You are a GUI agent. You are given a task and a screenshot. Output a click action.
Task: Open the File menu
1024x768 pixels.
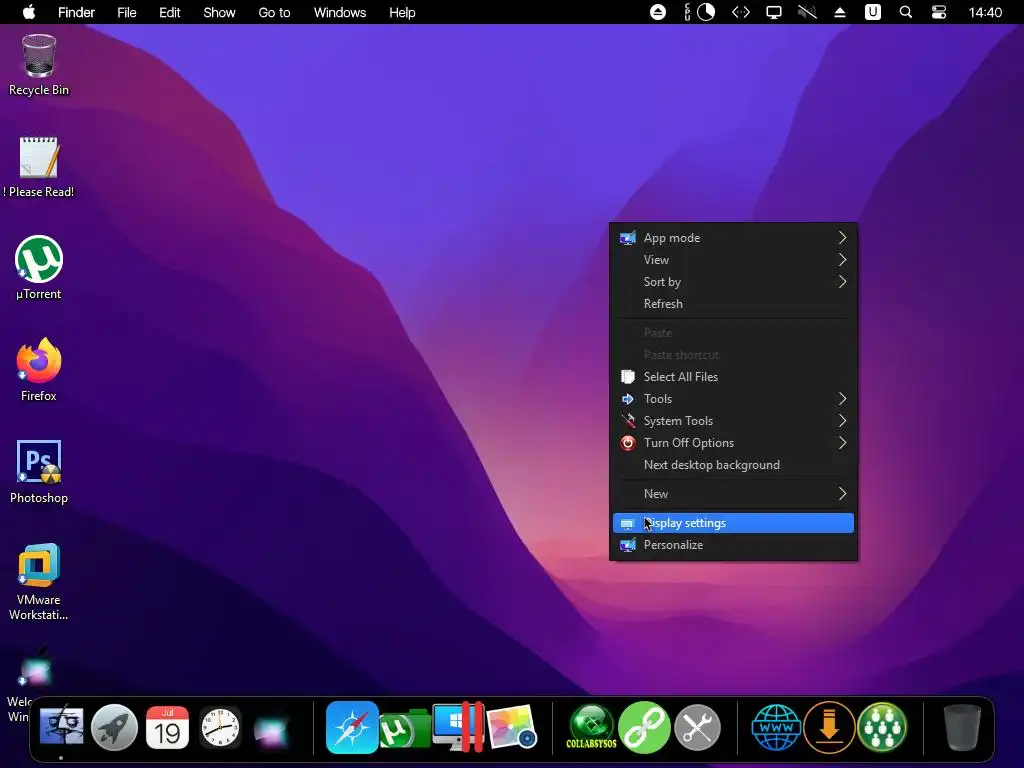[127, 12]
